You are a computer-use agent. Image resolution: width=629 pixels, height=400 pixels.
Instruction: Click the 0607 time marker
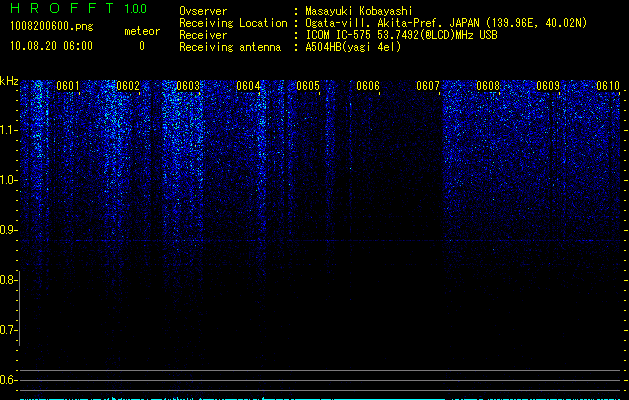click(428, 86)
